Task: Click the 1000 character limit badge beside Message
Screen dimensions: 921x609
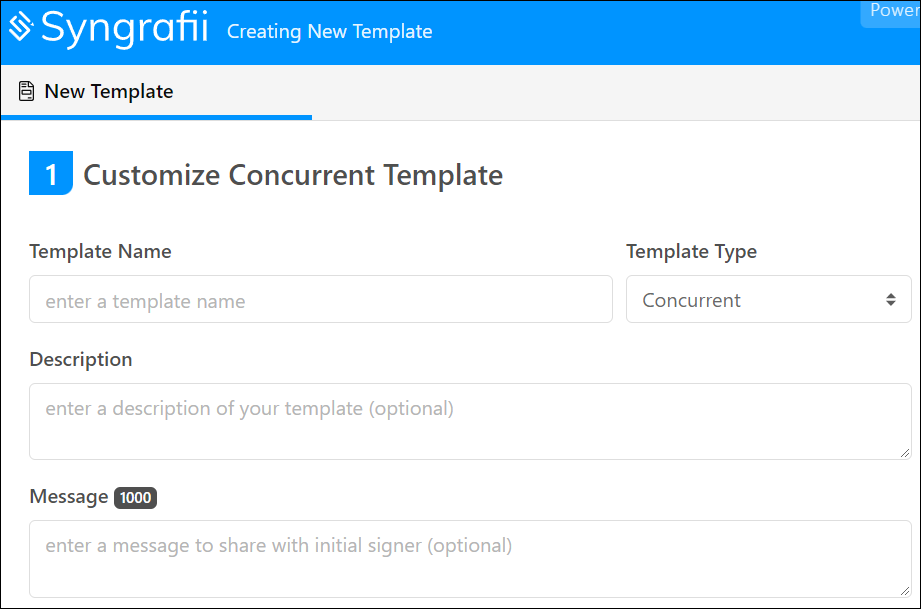Action: [135, 497]
